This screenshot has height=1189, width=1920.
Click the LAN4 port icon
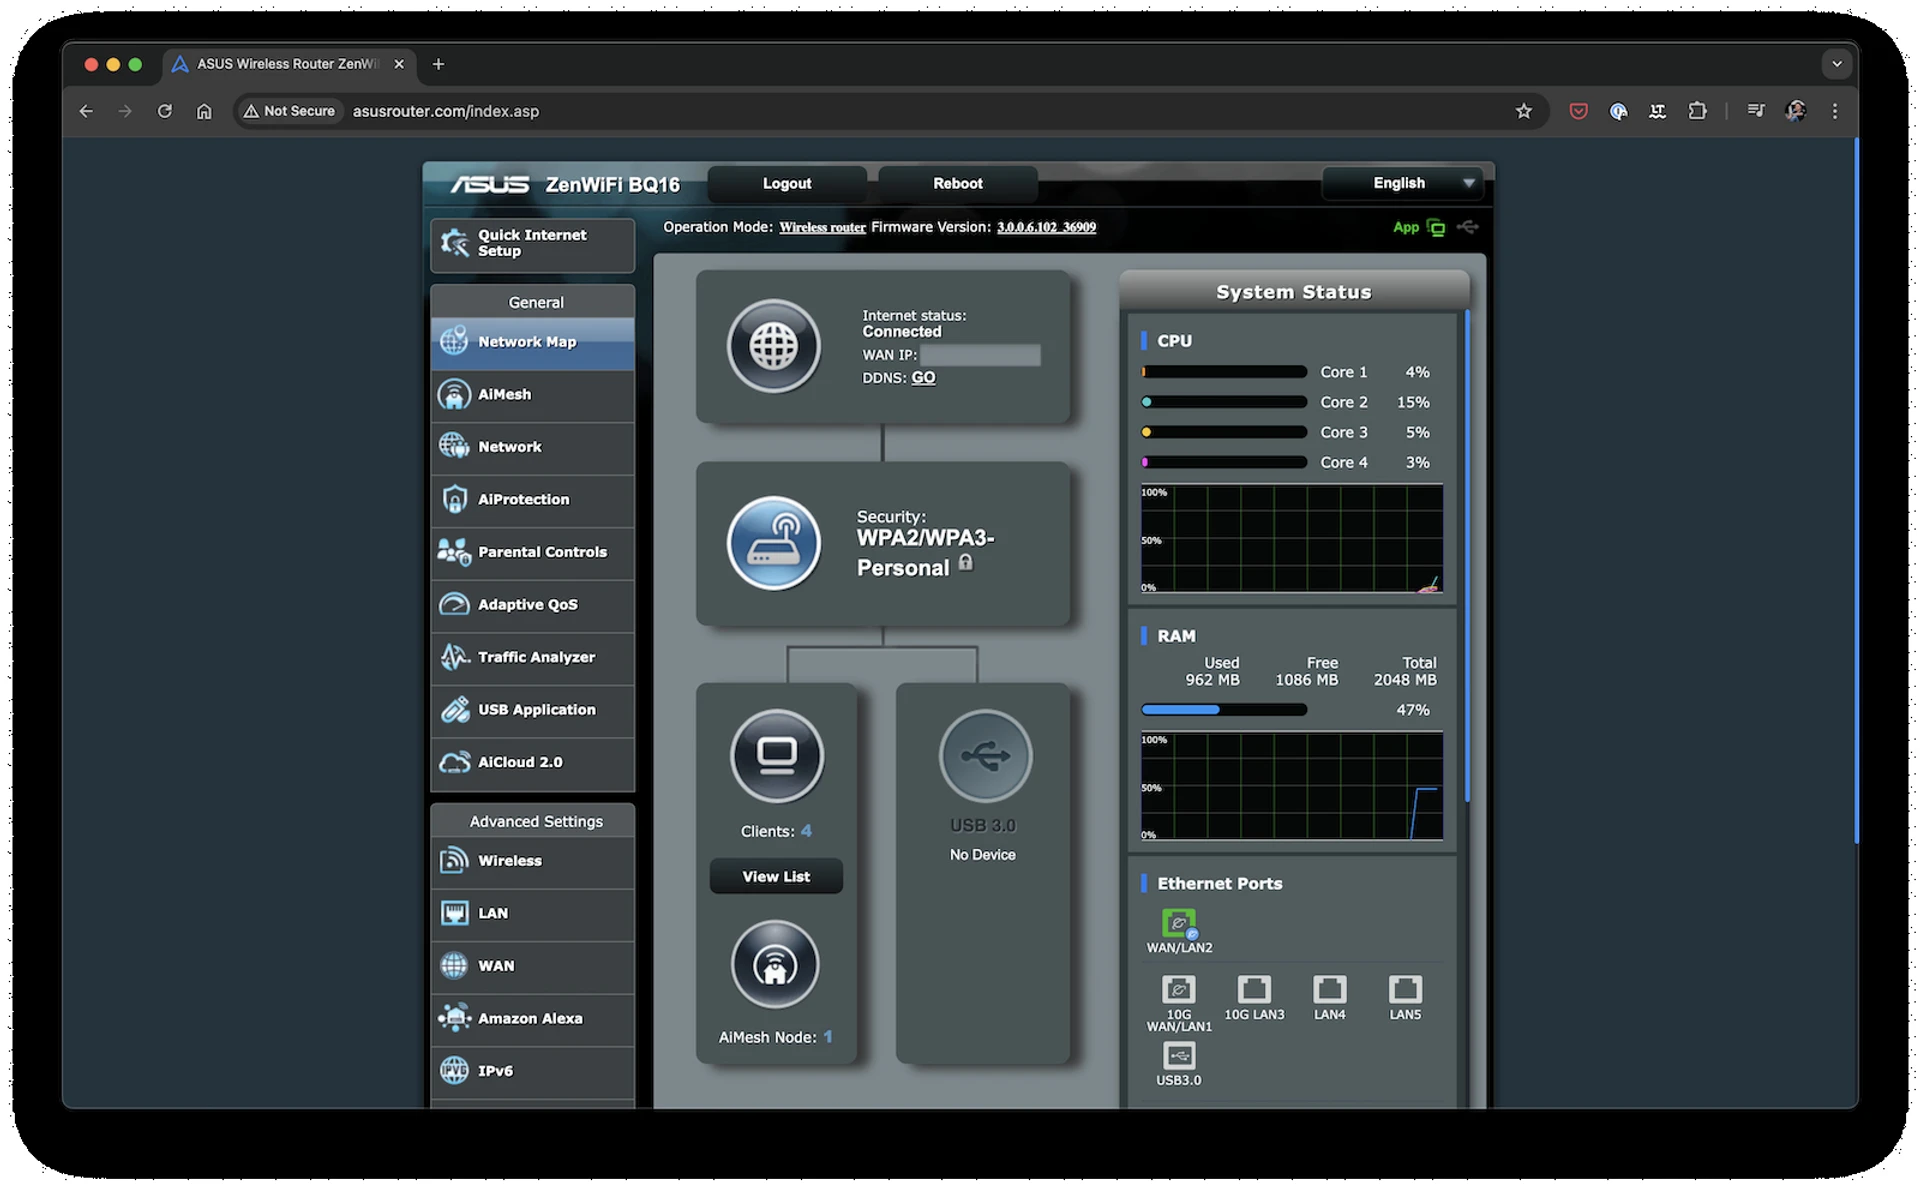click(x=1329, y=990)
